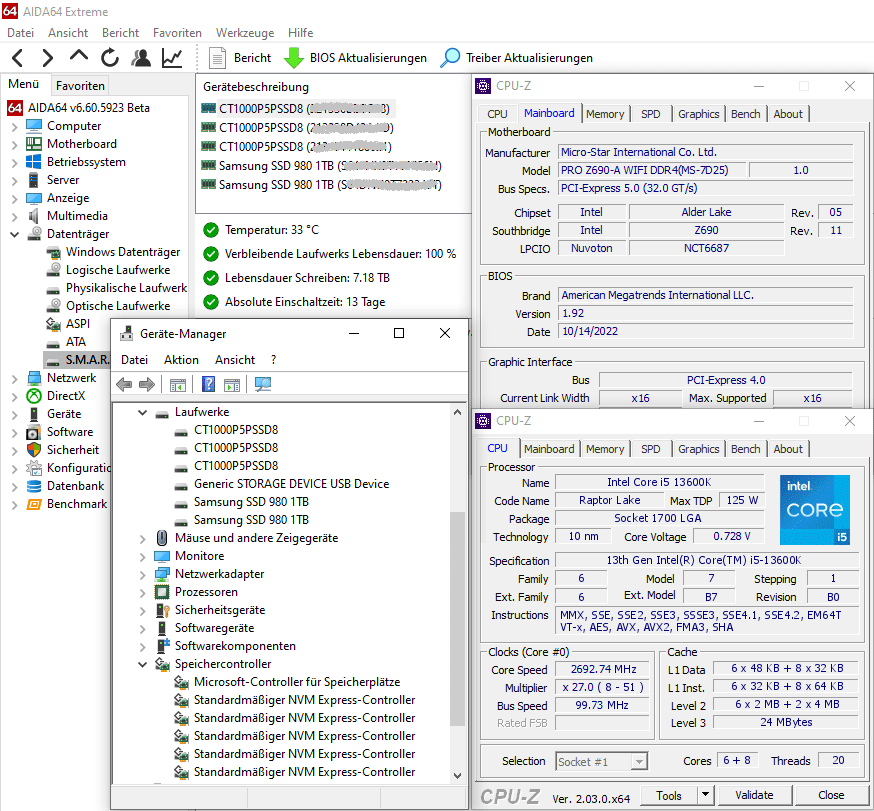Screen dimensions: 874x811
Task: Open the Hilfe menu in AIDA64
Action: click(300, 33)
